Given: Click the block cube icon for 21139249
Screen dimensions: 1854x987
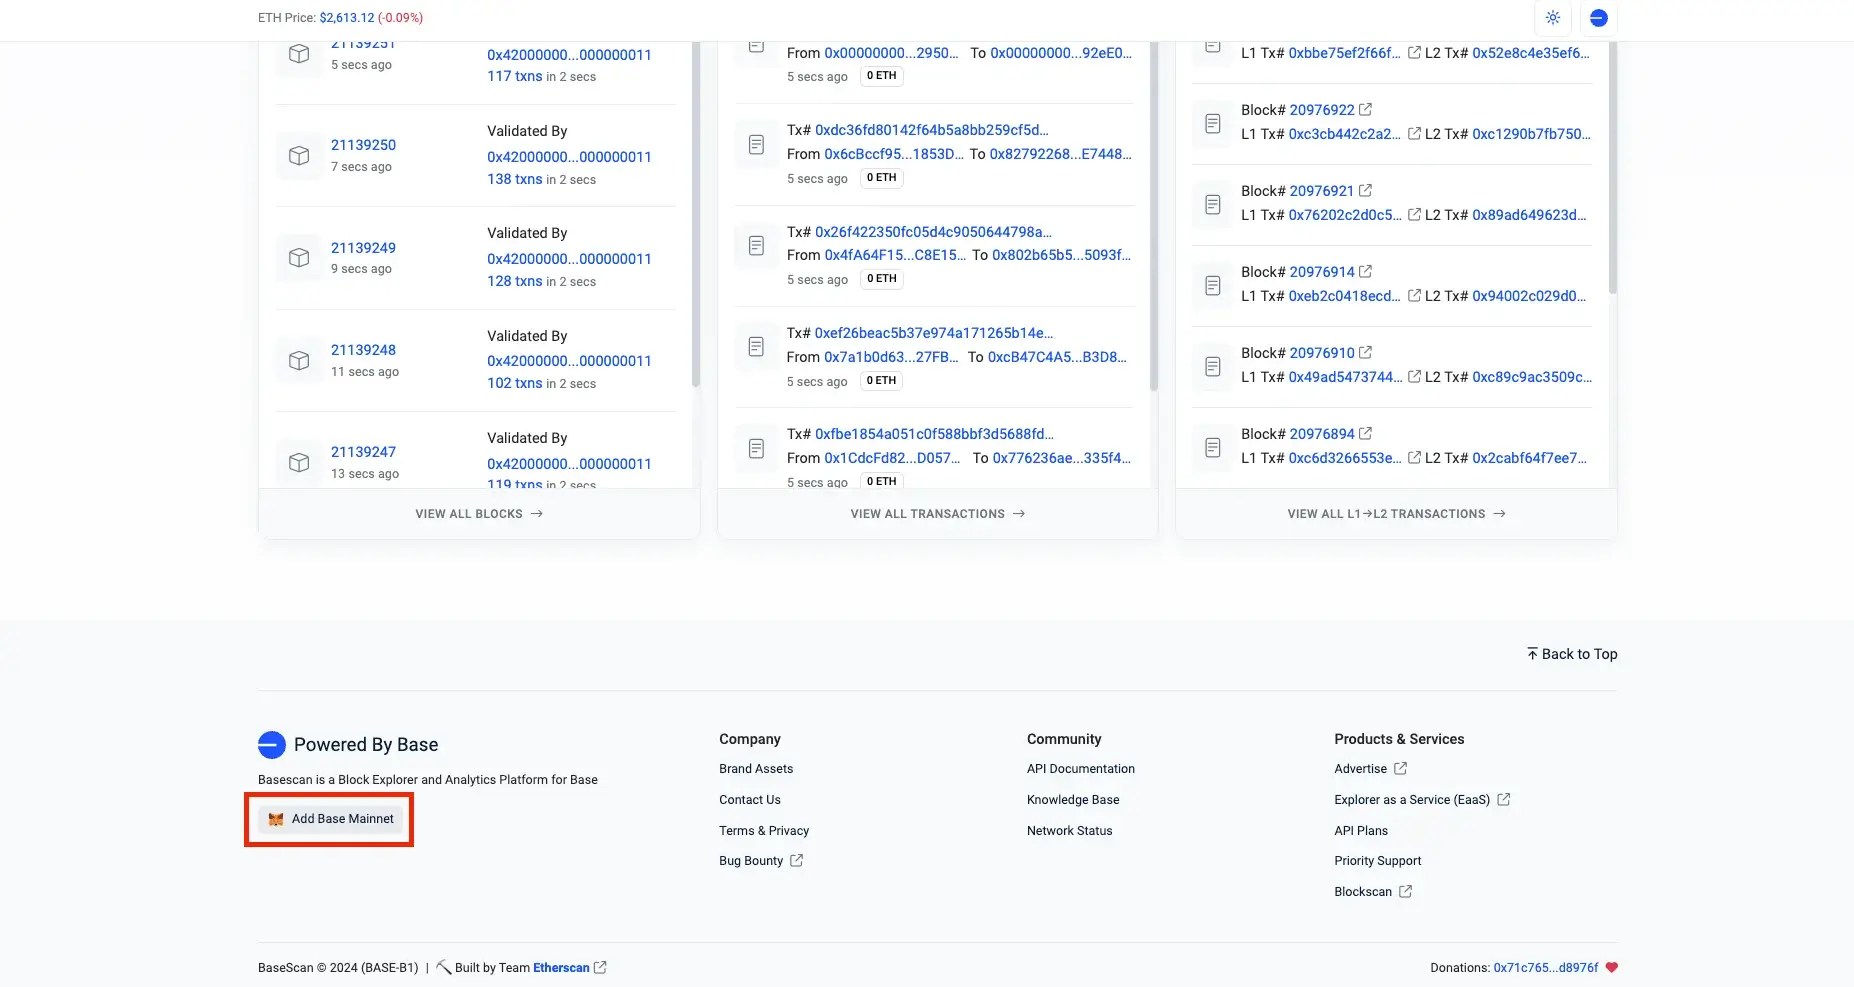Looking at the screenshot, I should pos(299,258).
